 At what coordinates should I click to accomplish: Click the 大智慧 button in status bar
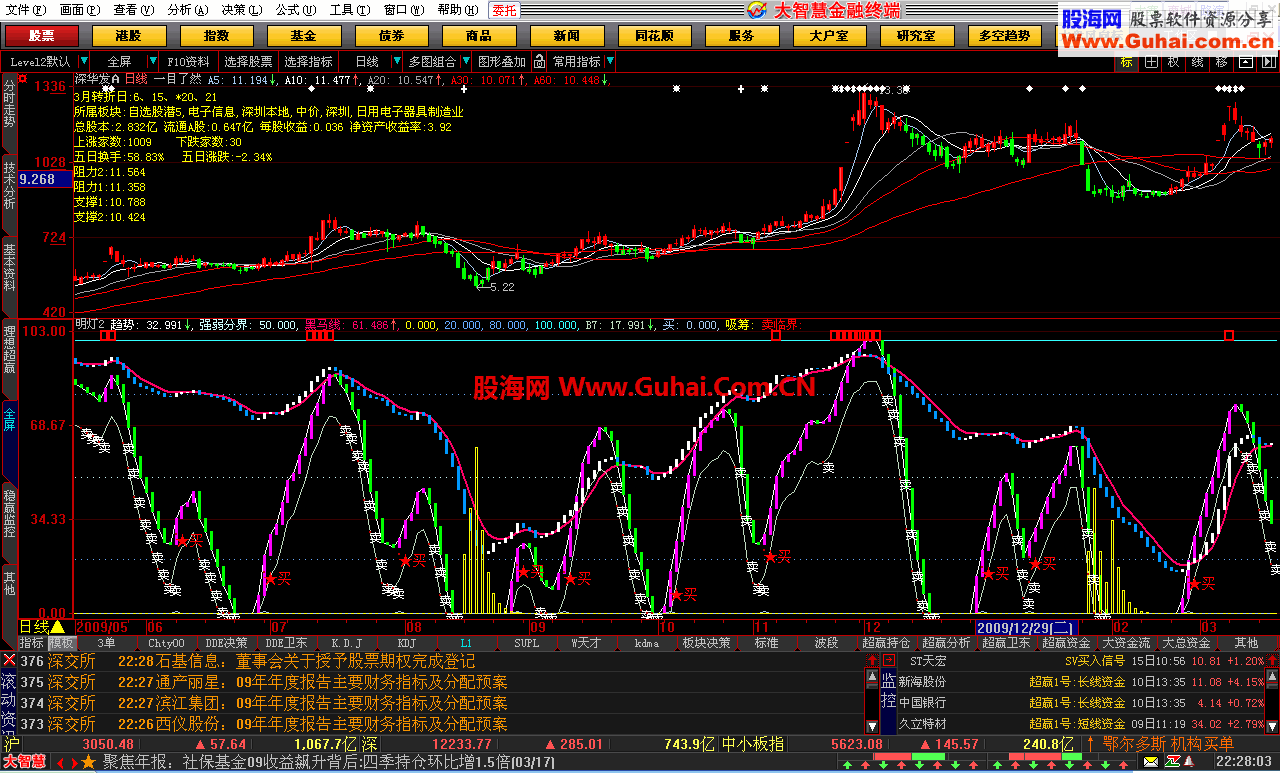click(x=24, y=763)
